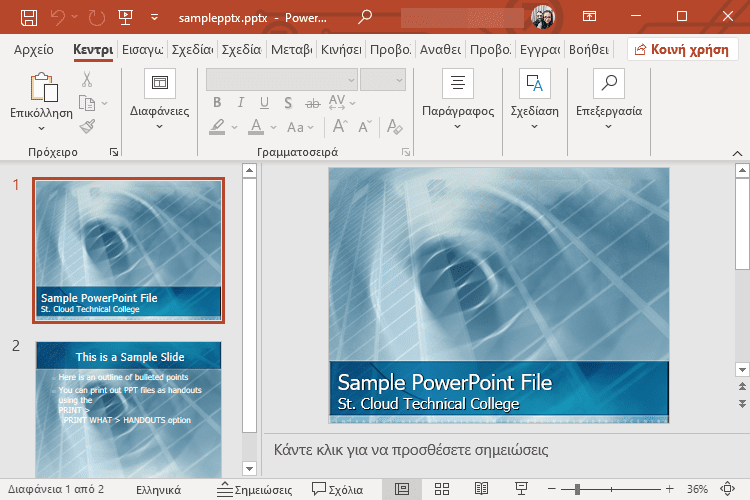Switch to Normal view icon
The height and width of the screenshot is (500, 750).
(402, 489)
